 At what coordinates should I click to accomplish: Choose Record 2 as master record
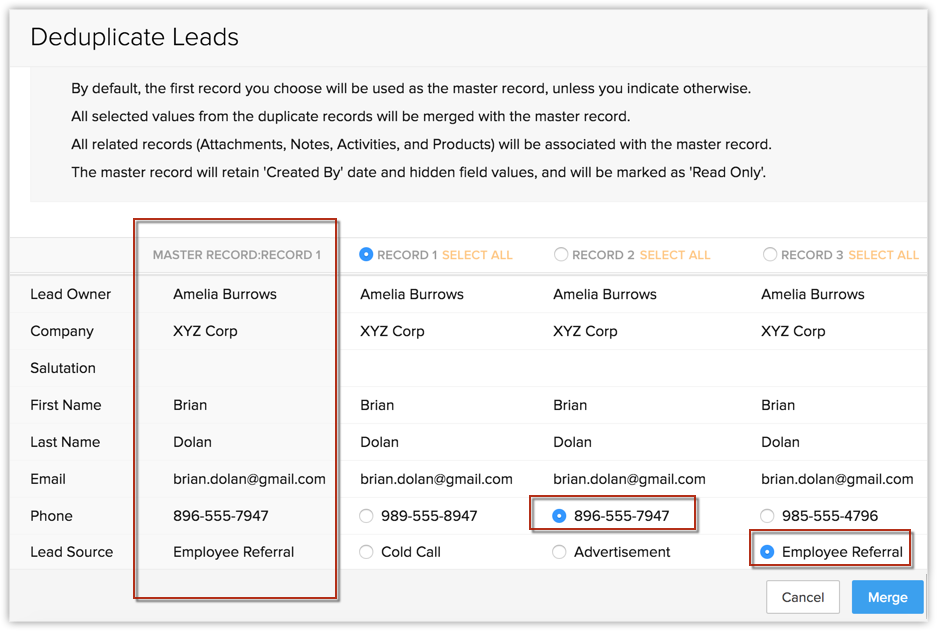(x=561, y=255)
